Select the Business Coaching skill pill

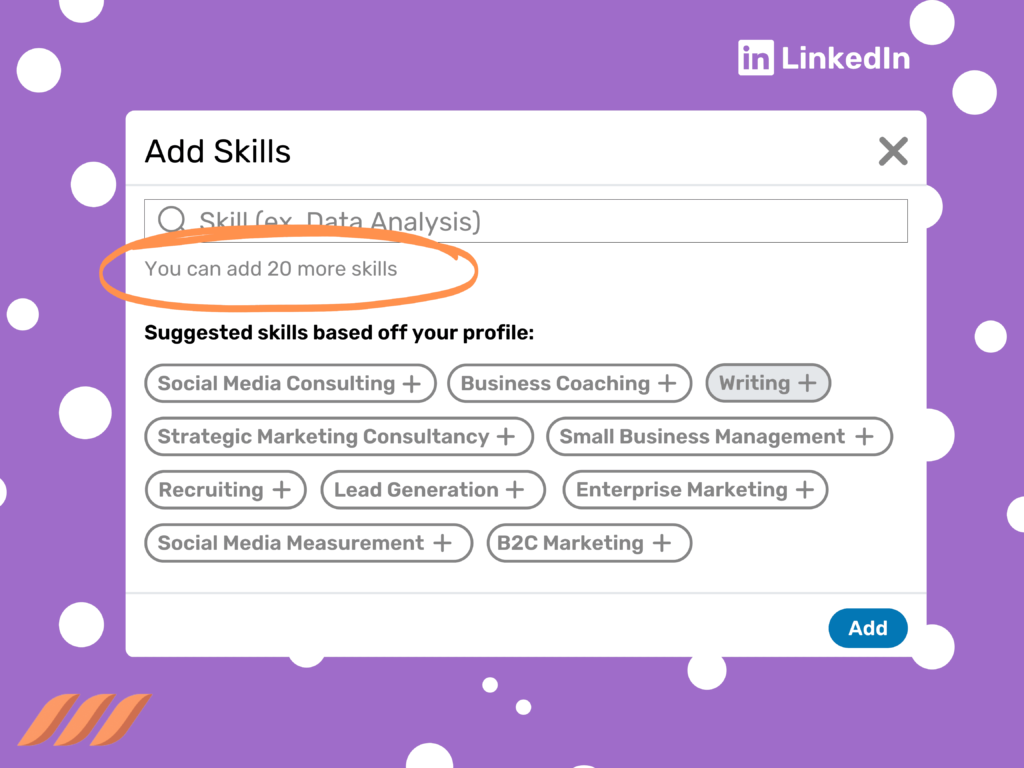click(569, 383)
